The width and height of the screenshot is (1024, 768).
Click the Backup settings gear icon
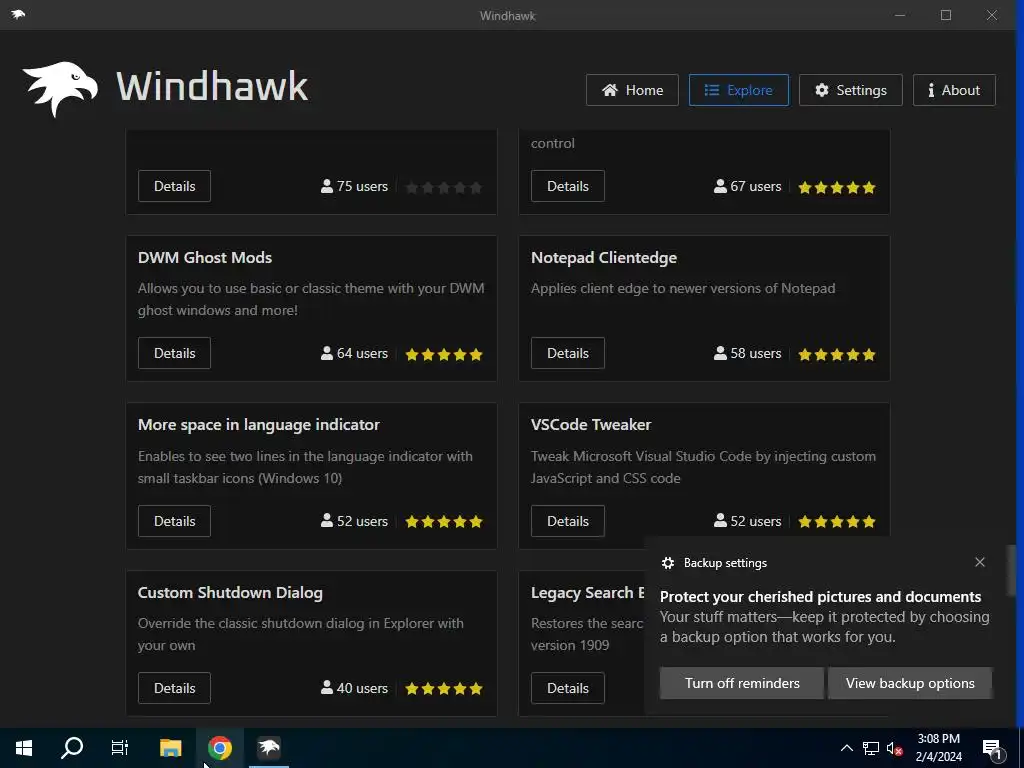click(x=667, y=563)
